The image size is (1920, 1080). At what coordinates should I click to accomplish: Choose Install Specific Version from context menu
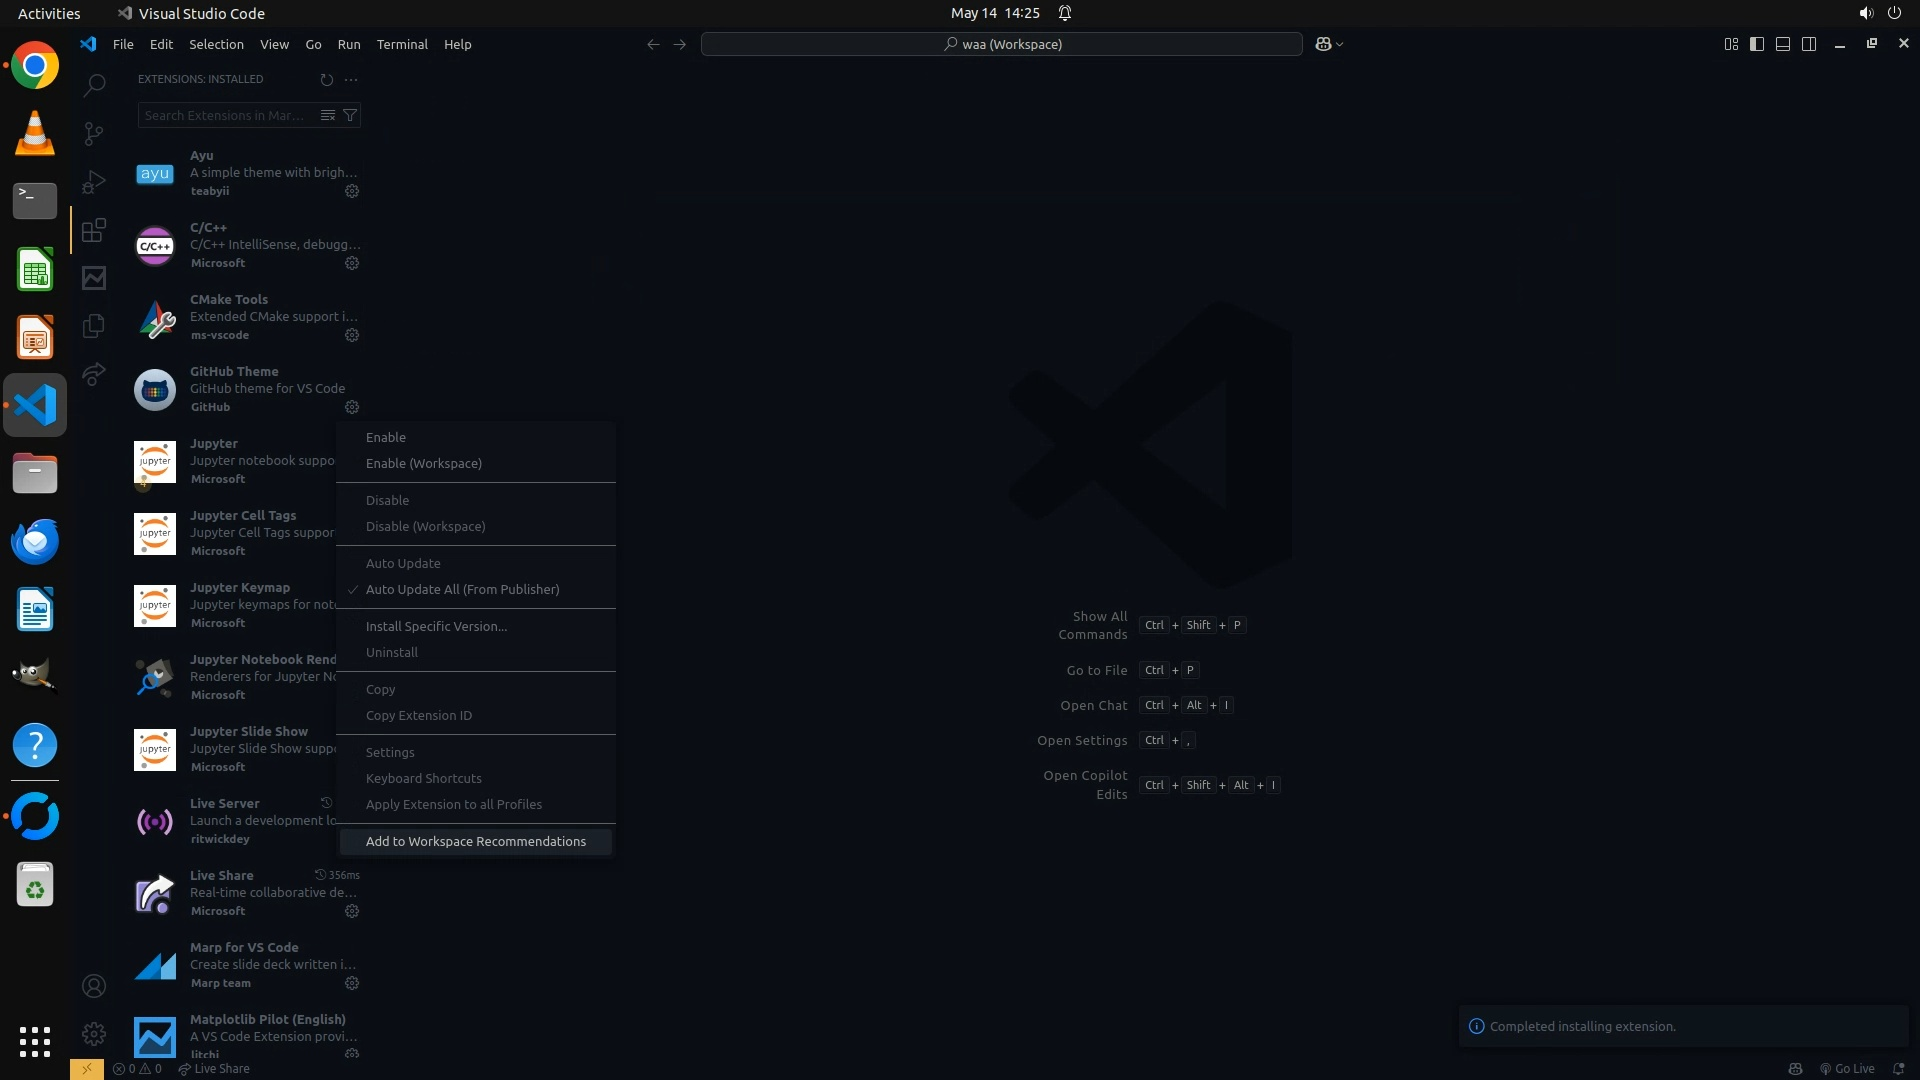tap(436, 626)
